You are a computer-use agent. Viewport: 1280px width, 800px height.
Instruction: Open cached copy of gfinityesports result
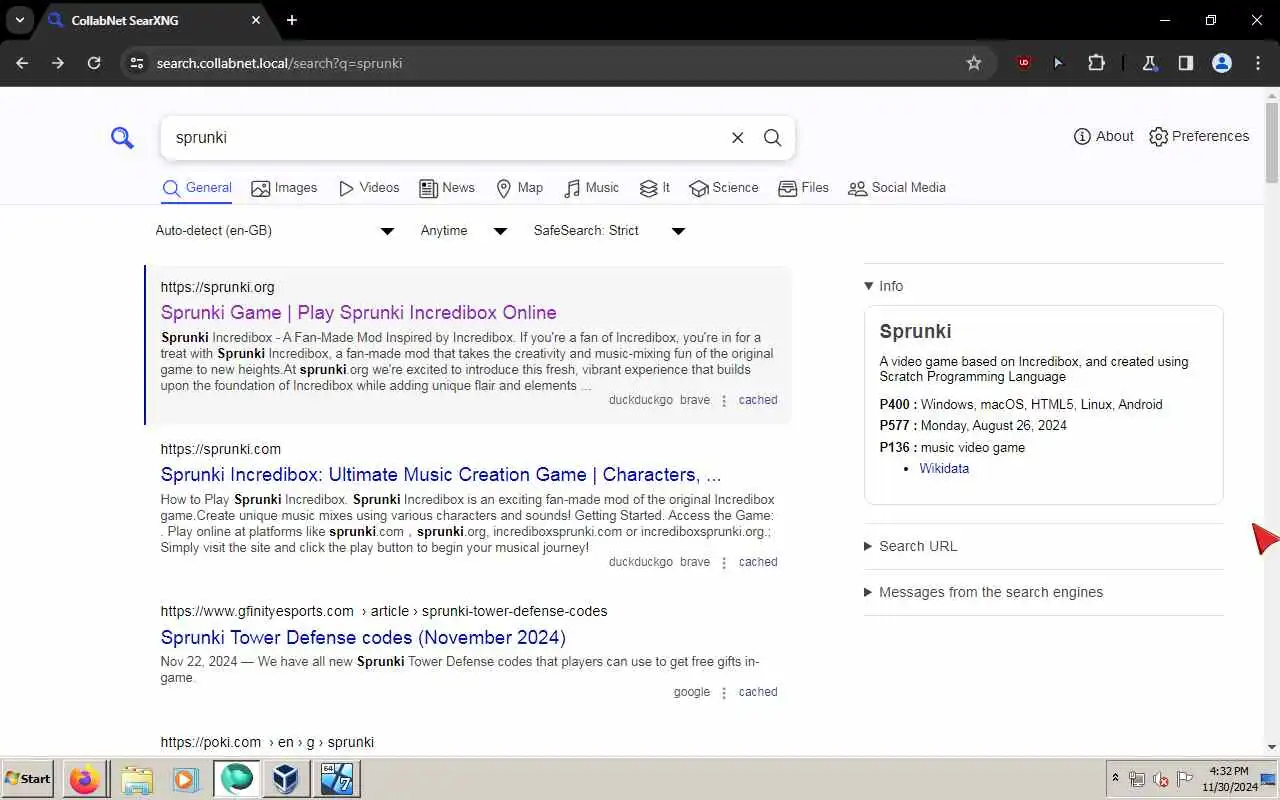pos(758,692)
